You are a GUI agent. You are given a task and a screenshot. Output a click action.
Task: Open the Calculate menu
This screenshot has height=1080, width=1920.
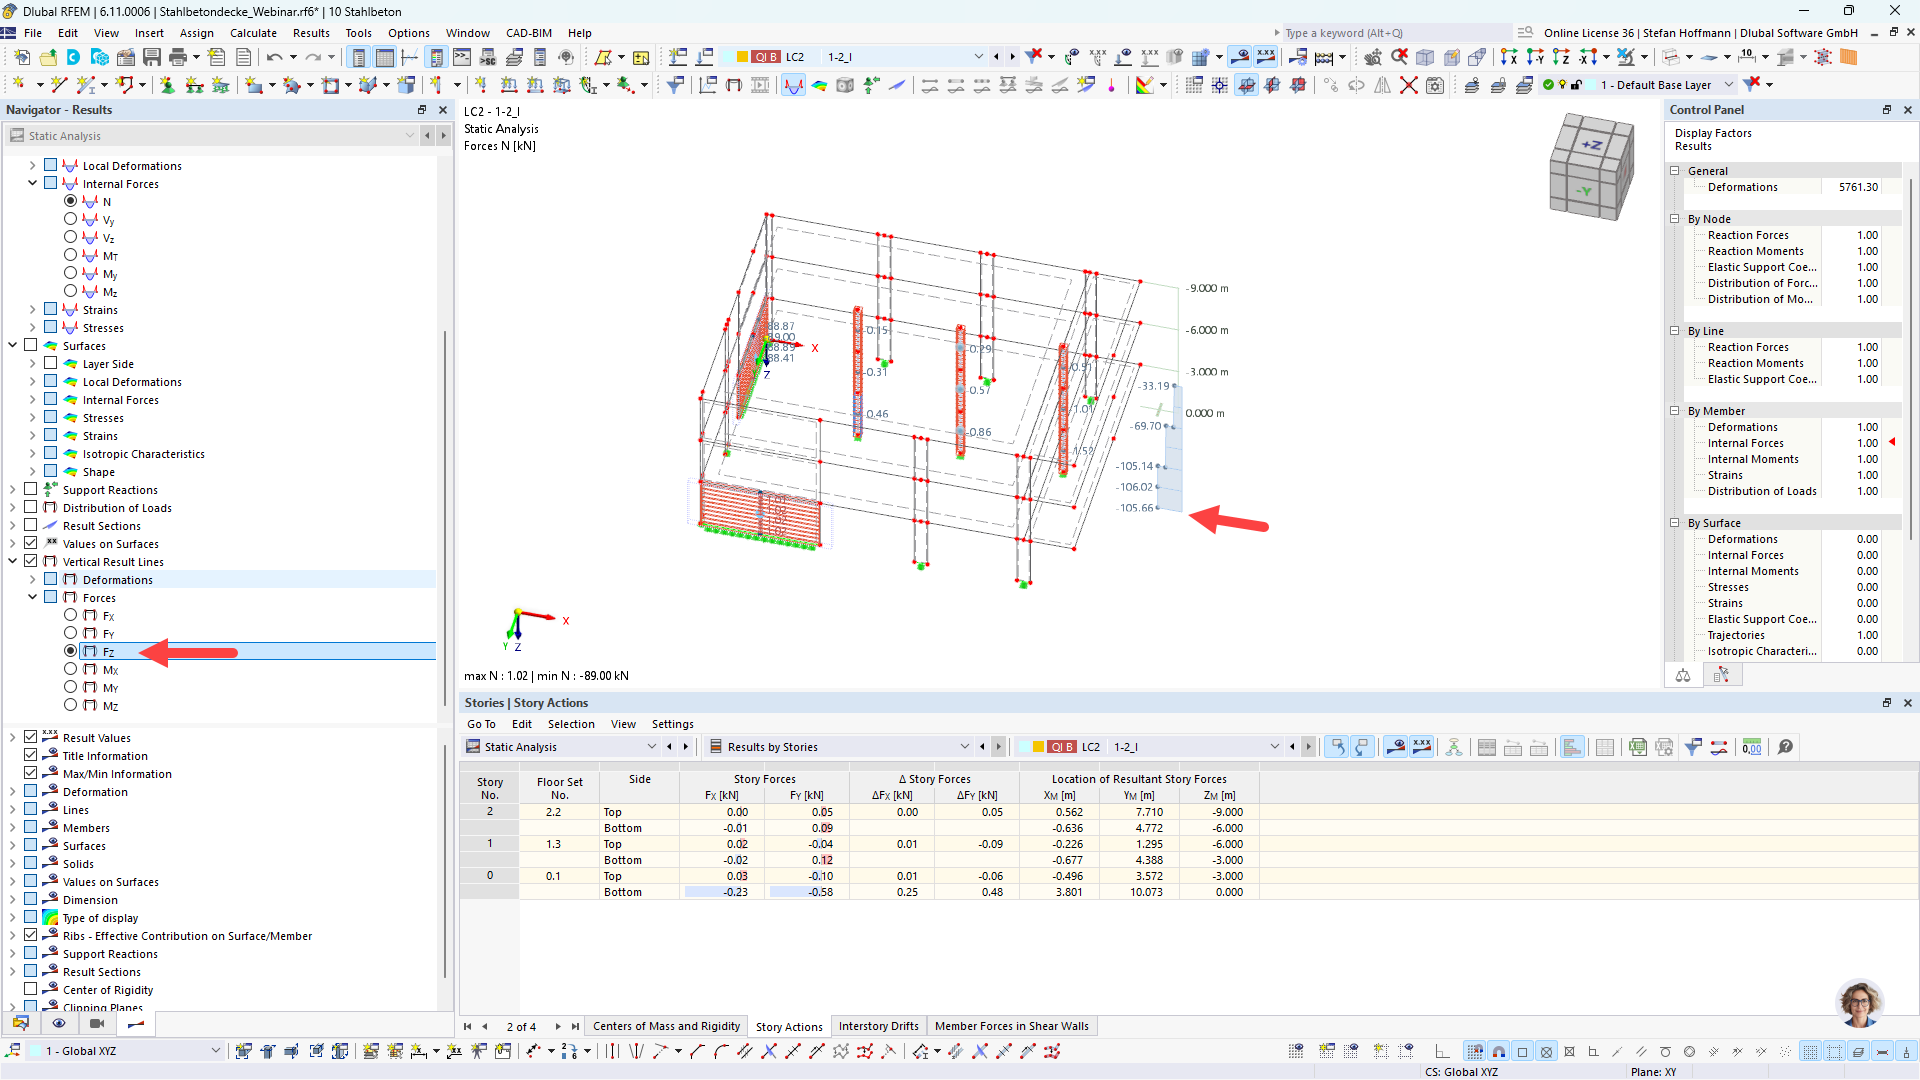[253, 33]
